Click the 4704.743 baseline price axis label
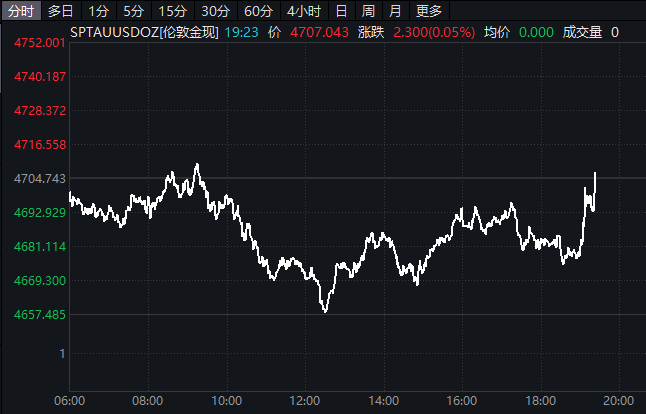This screenshot has width=646, height=414. (x=39, y=178)
